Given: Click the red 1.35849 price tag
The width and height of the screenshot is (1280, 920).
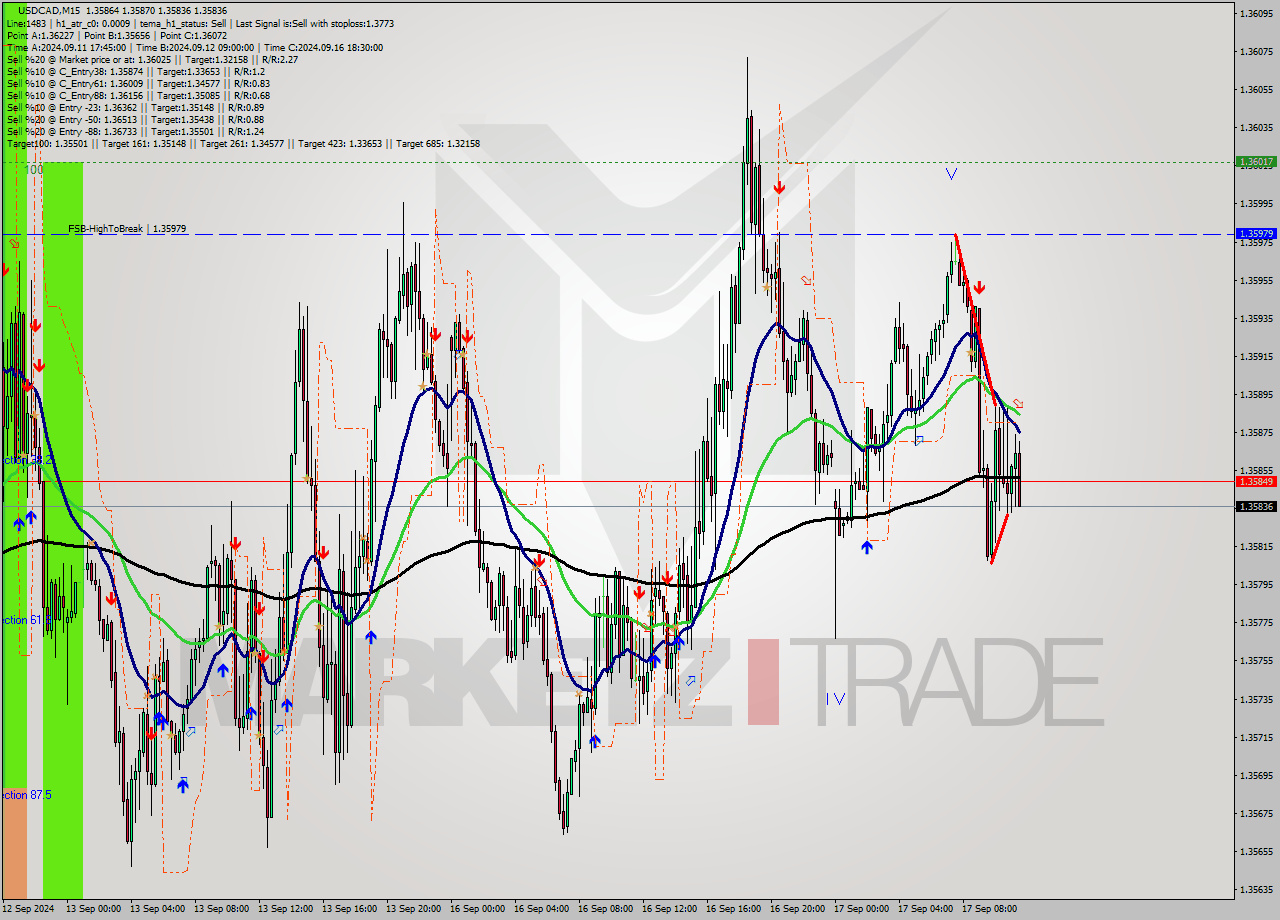Looking at the screenshot, I should coord(1256,481).
